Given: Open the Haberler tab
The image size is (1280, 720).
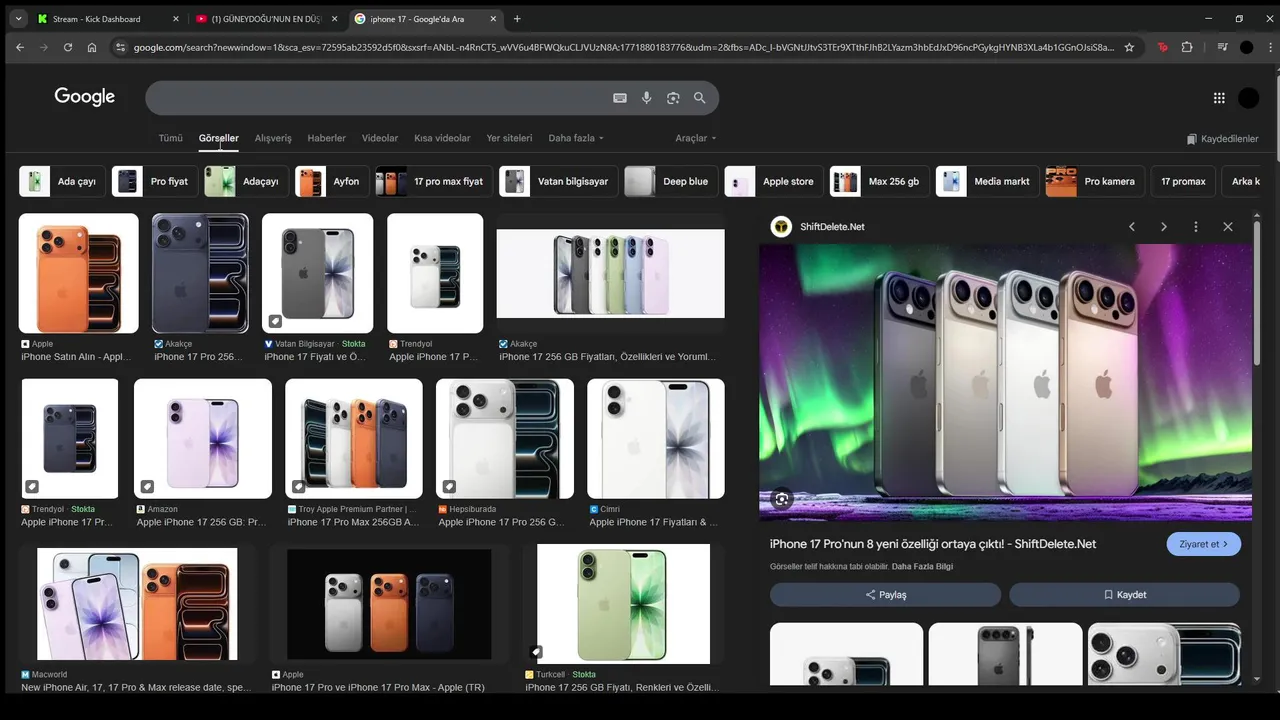Looking at the screenshot, I should [326, 138].
